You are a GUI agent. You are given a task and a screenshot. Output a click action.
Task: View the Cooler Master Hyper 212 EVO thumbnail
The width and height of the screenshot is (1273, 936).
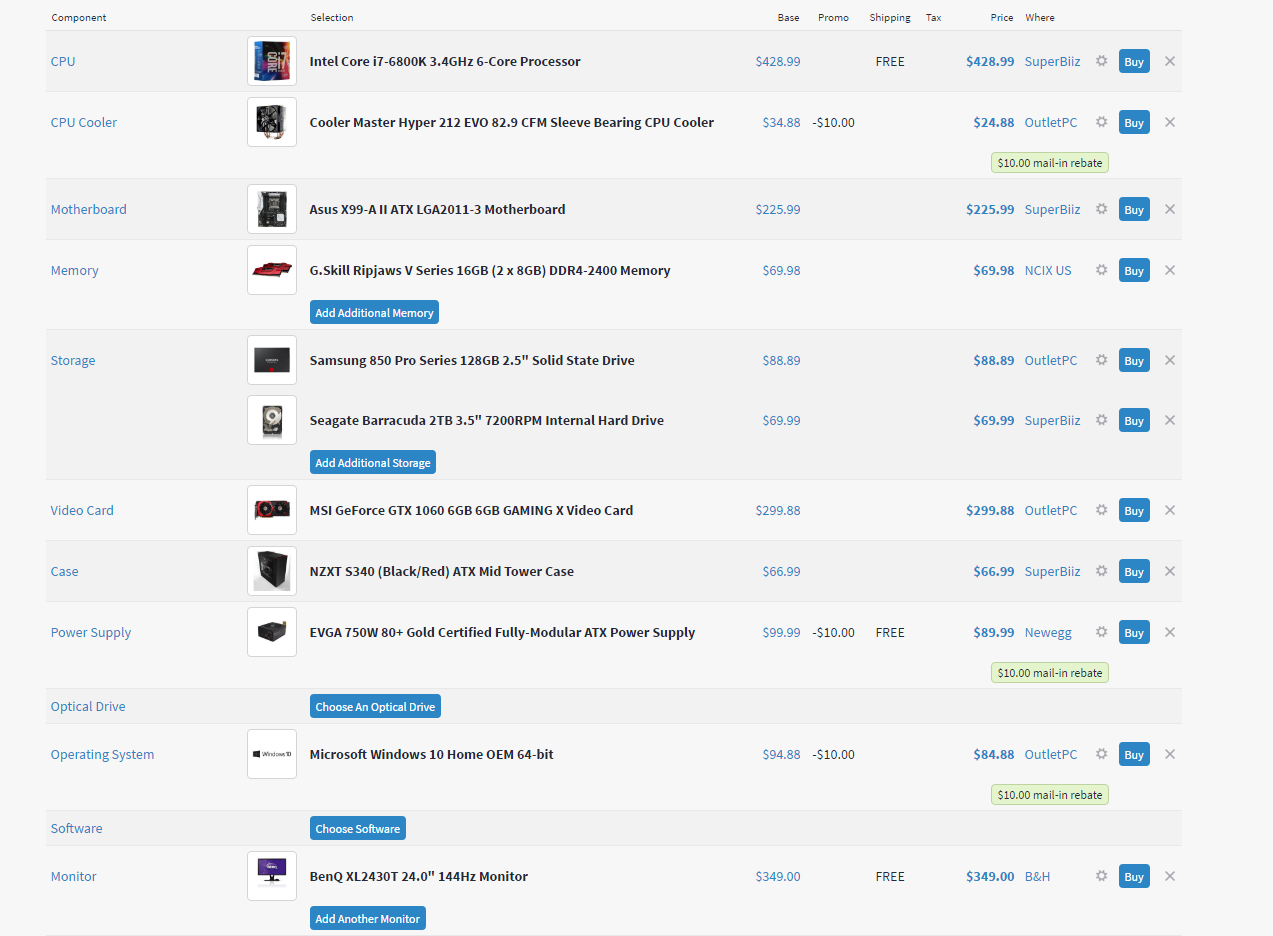pos(272,122)
